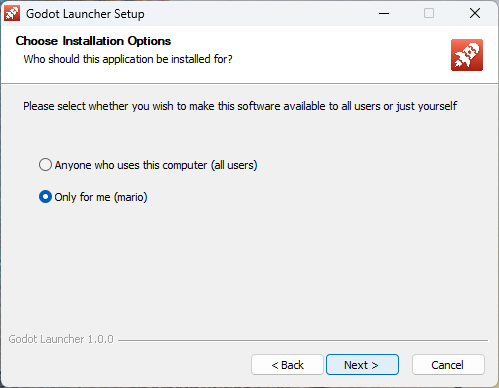Cancel the Godot Launcher installation
Viewport: 499px width, 388px height.
(x=448, y=365)
